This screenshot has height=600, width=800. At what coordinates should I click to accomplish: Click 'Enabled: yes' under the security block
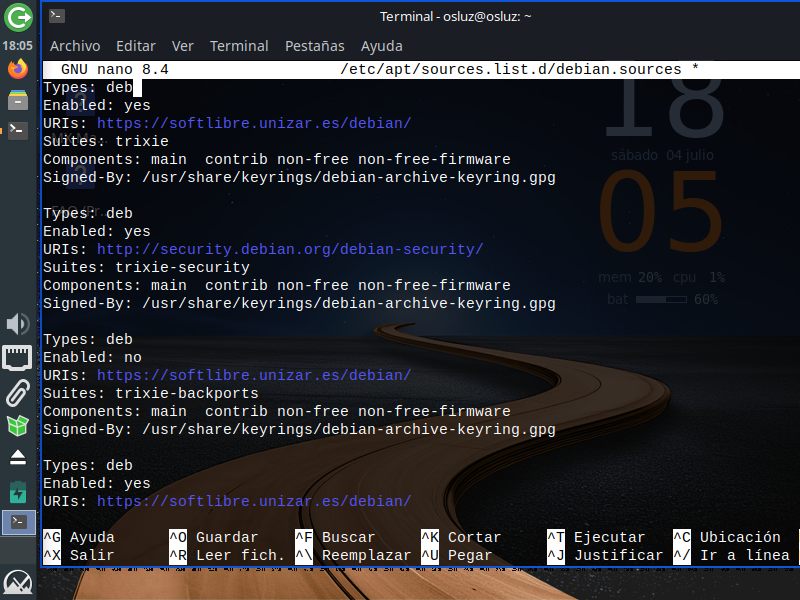[96, 232]
